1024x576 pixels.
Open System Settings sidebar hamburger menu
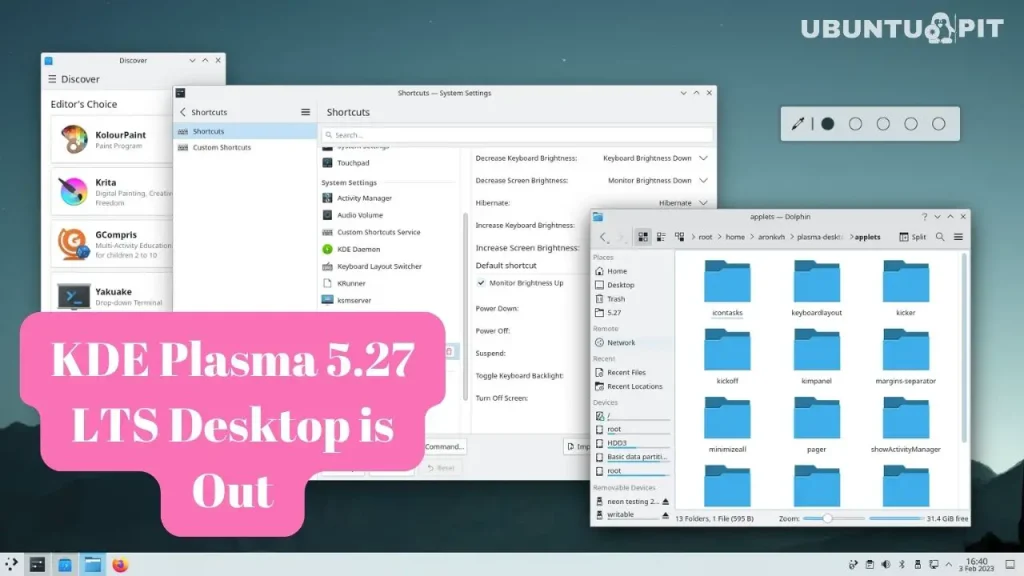pyautogui.click(x=305, y=112)
